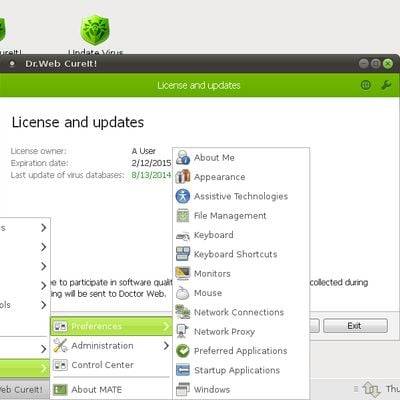Select About MATE menu entry

(111, 389)
